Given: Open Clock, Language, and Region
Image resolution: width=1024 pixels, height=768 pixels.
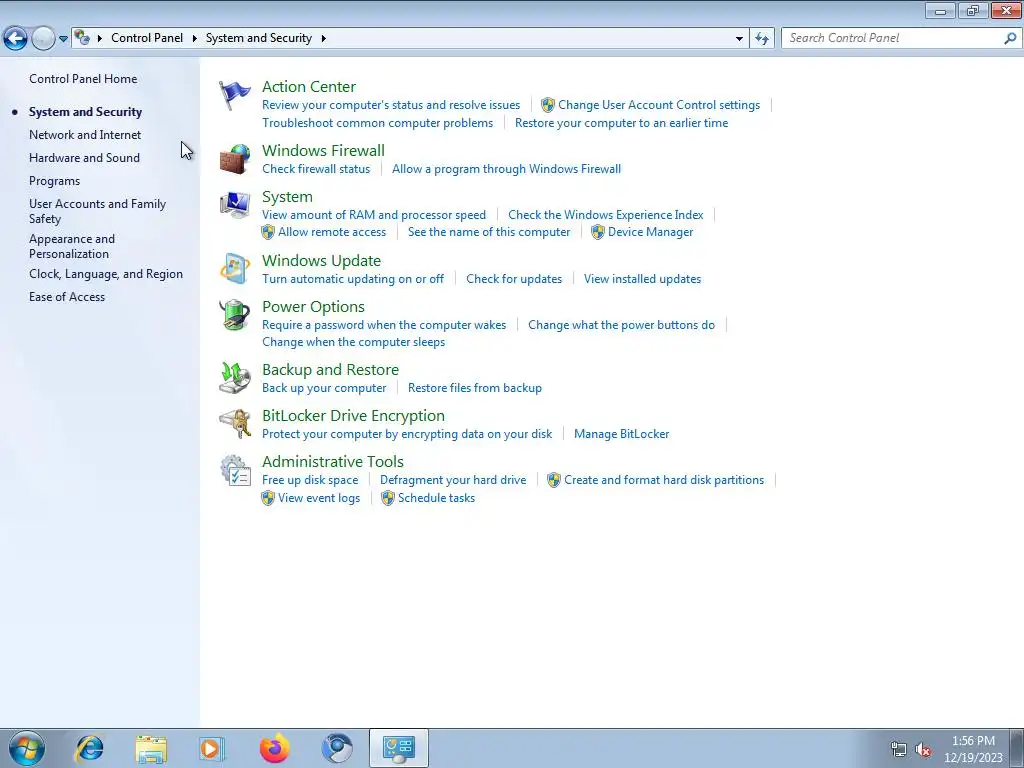Looking at the screenshot, I should point(106,274).
